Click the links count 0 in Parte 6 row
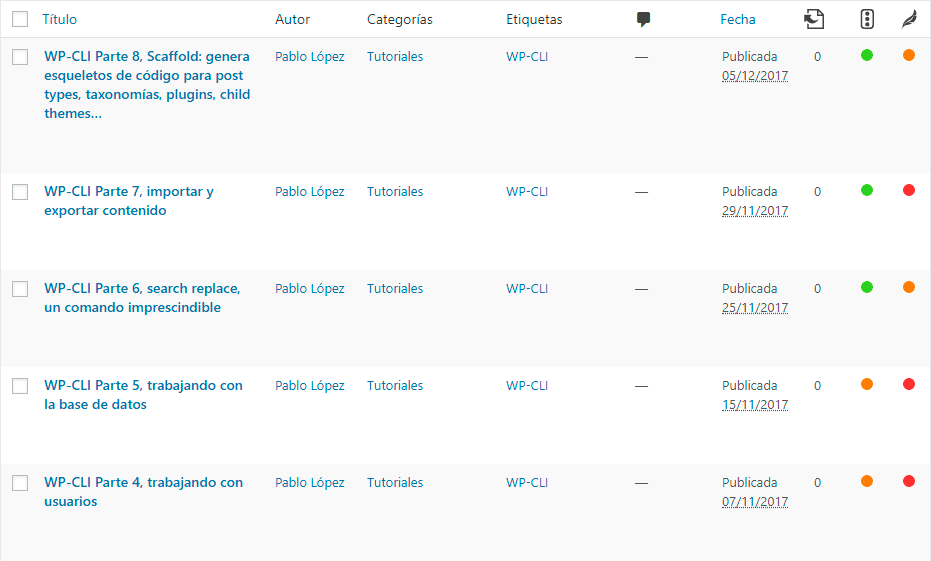Image resolution: width=931 pixels, height=561 pixels. 817,289
